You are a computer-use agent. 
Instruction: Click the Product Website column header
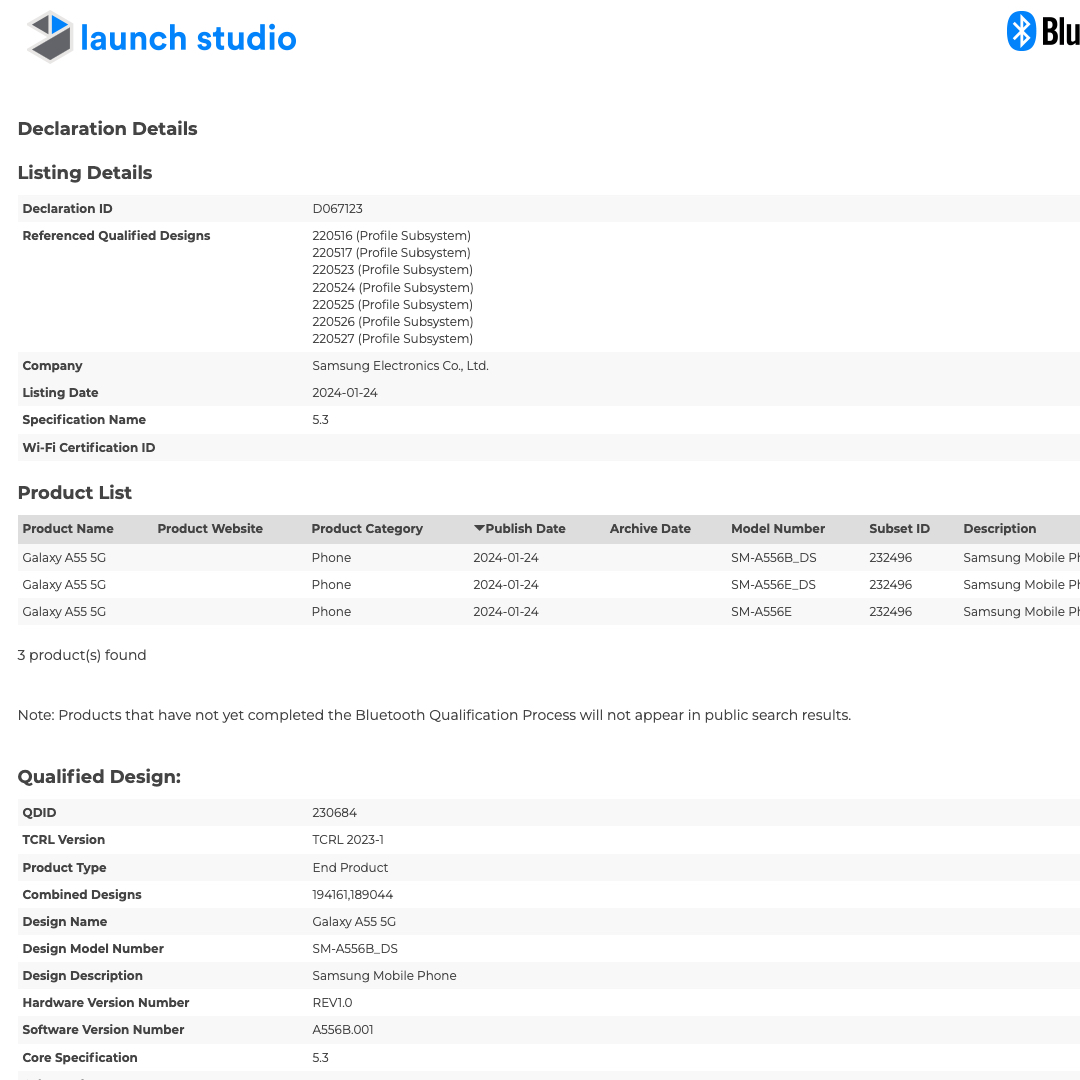pos(210,529)
